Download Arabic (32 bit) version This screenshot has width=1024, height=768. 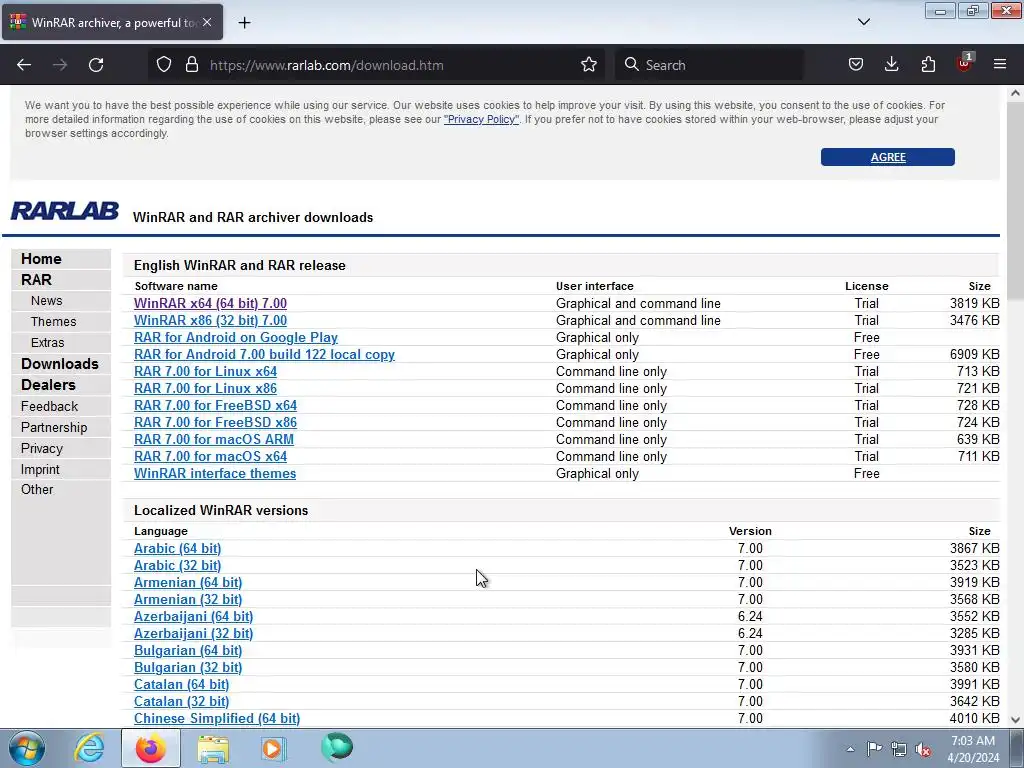coord(178,565)
